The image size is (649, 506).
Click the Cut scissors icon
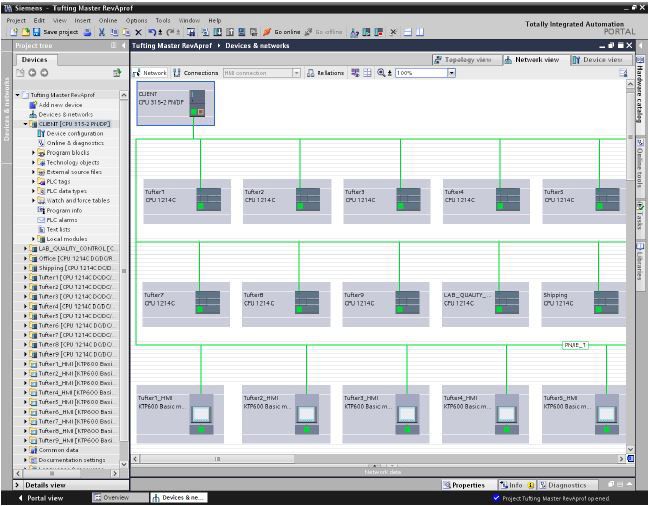[x=101, y=32]
